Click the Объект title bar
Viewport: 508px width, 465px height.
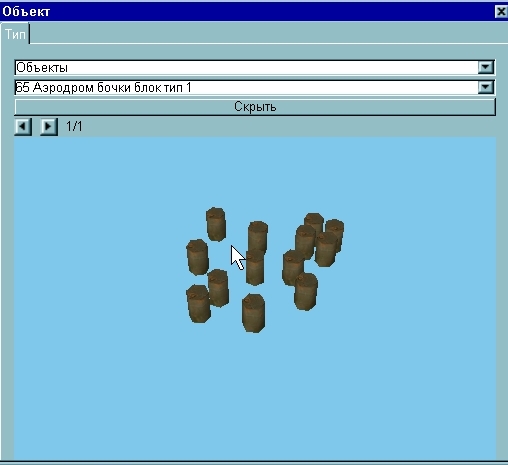pos(247,12)
